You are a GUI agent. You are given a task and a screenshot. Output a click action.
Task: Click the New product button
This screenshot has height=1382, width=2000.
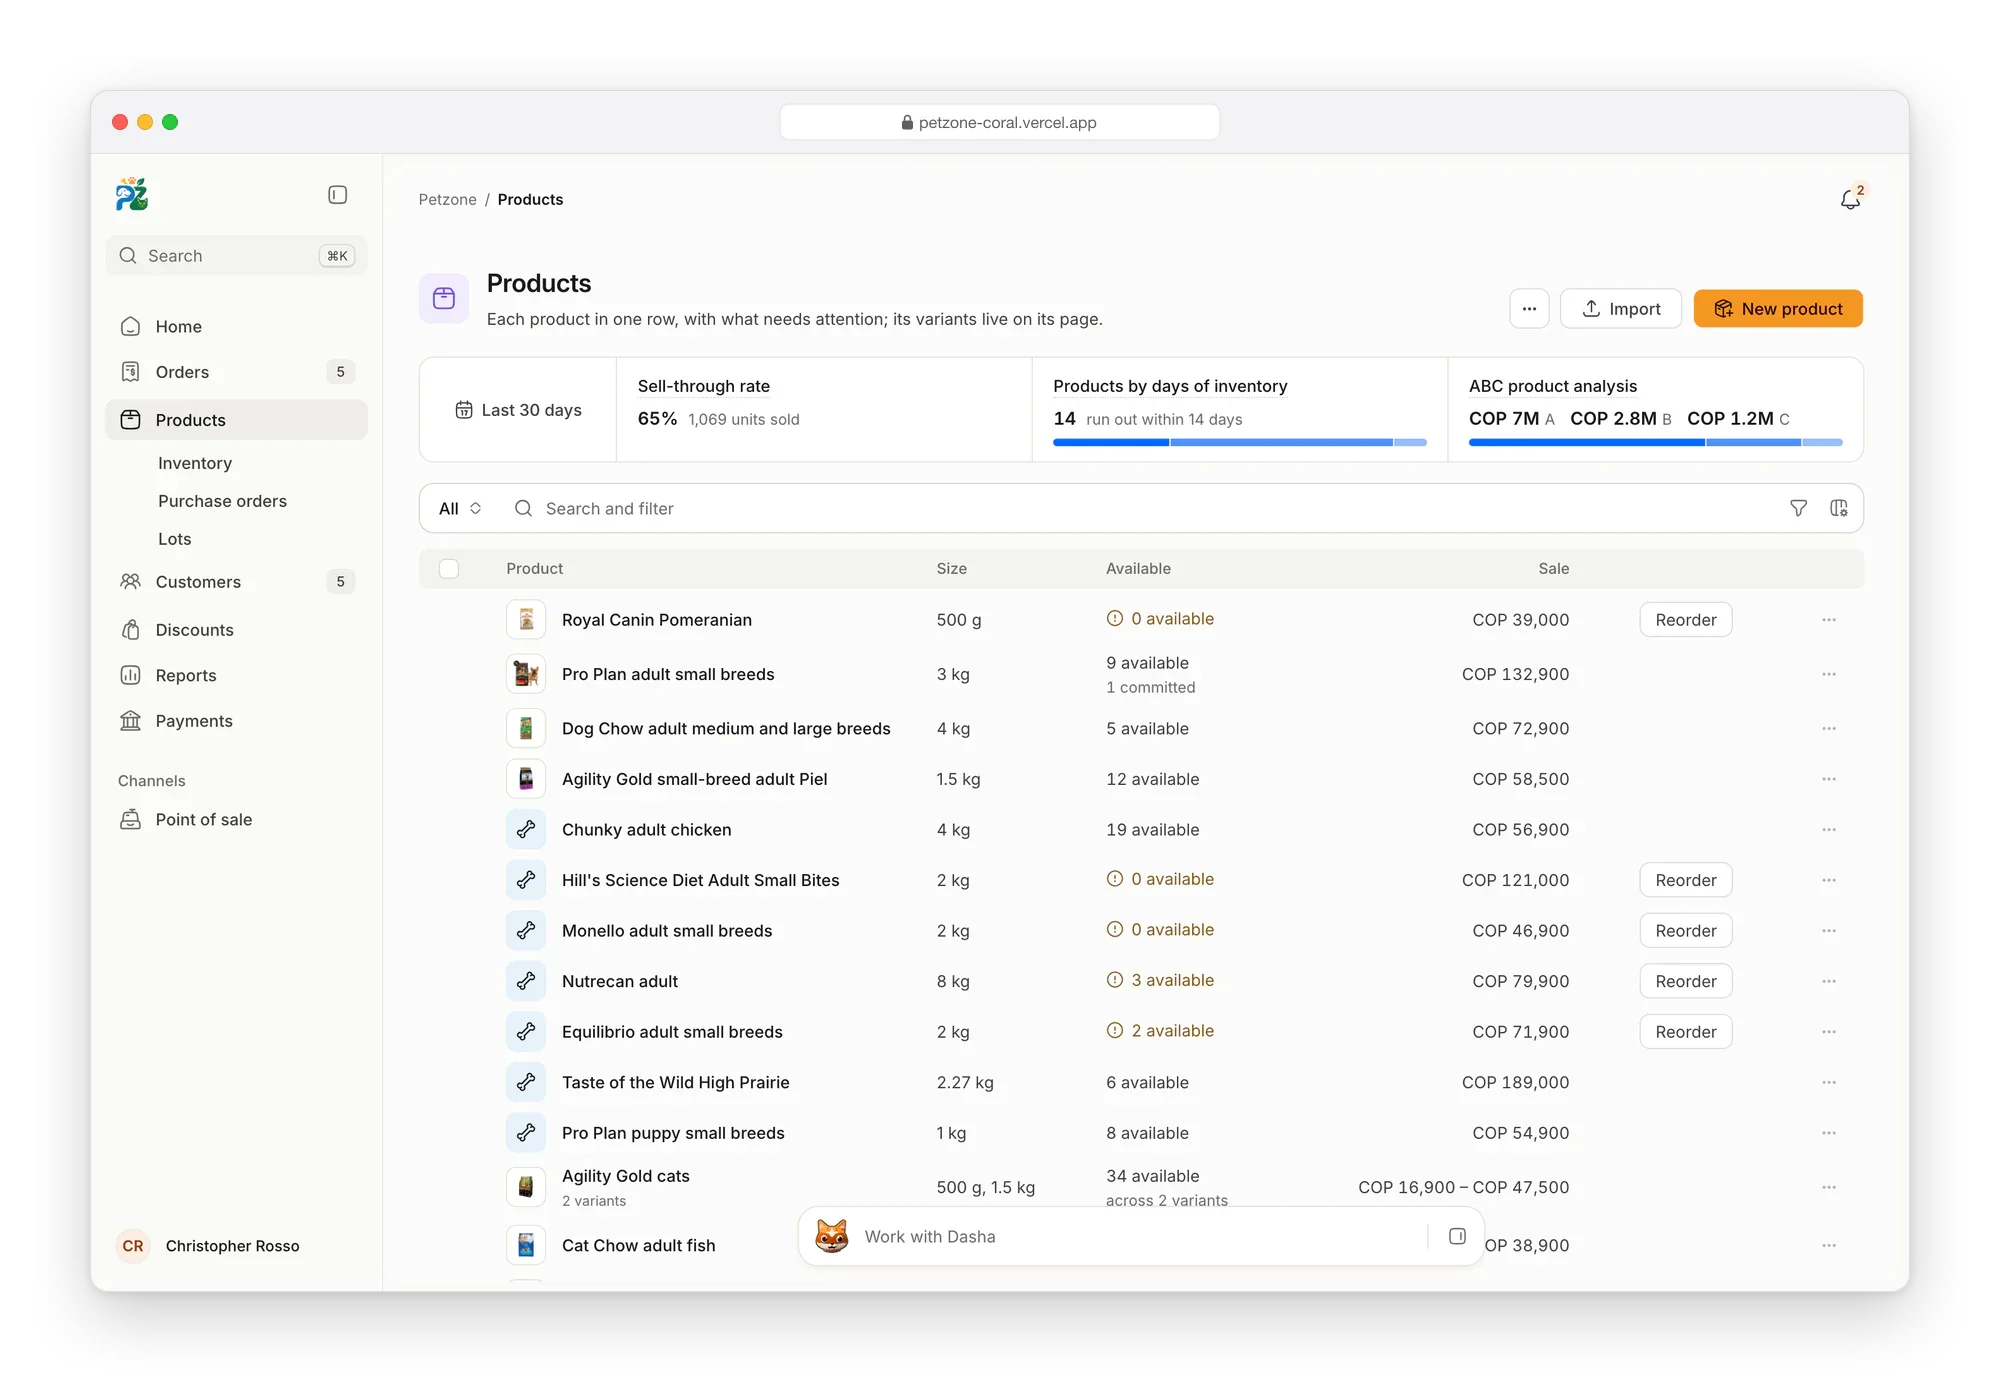coord(1778,309)
